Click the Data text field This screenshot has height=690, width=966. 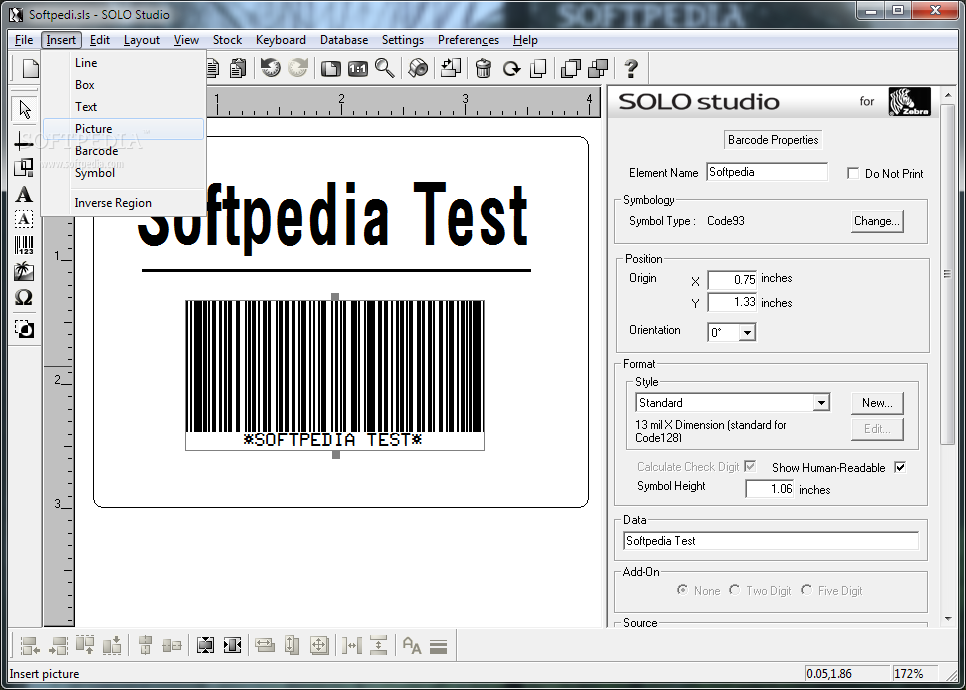[771, 541]
